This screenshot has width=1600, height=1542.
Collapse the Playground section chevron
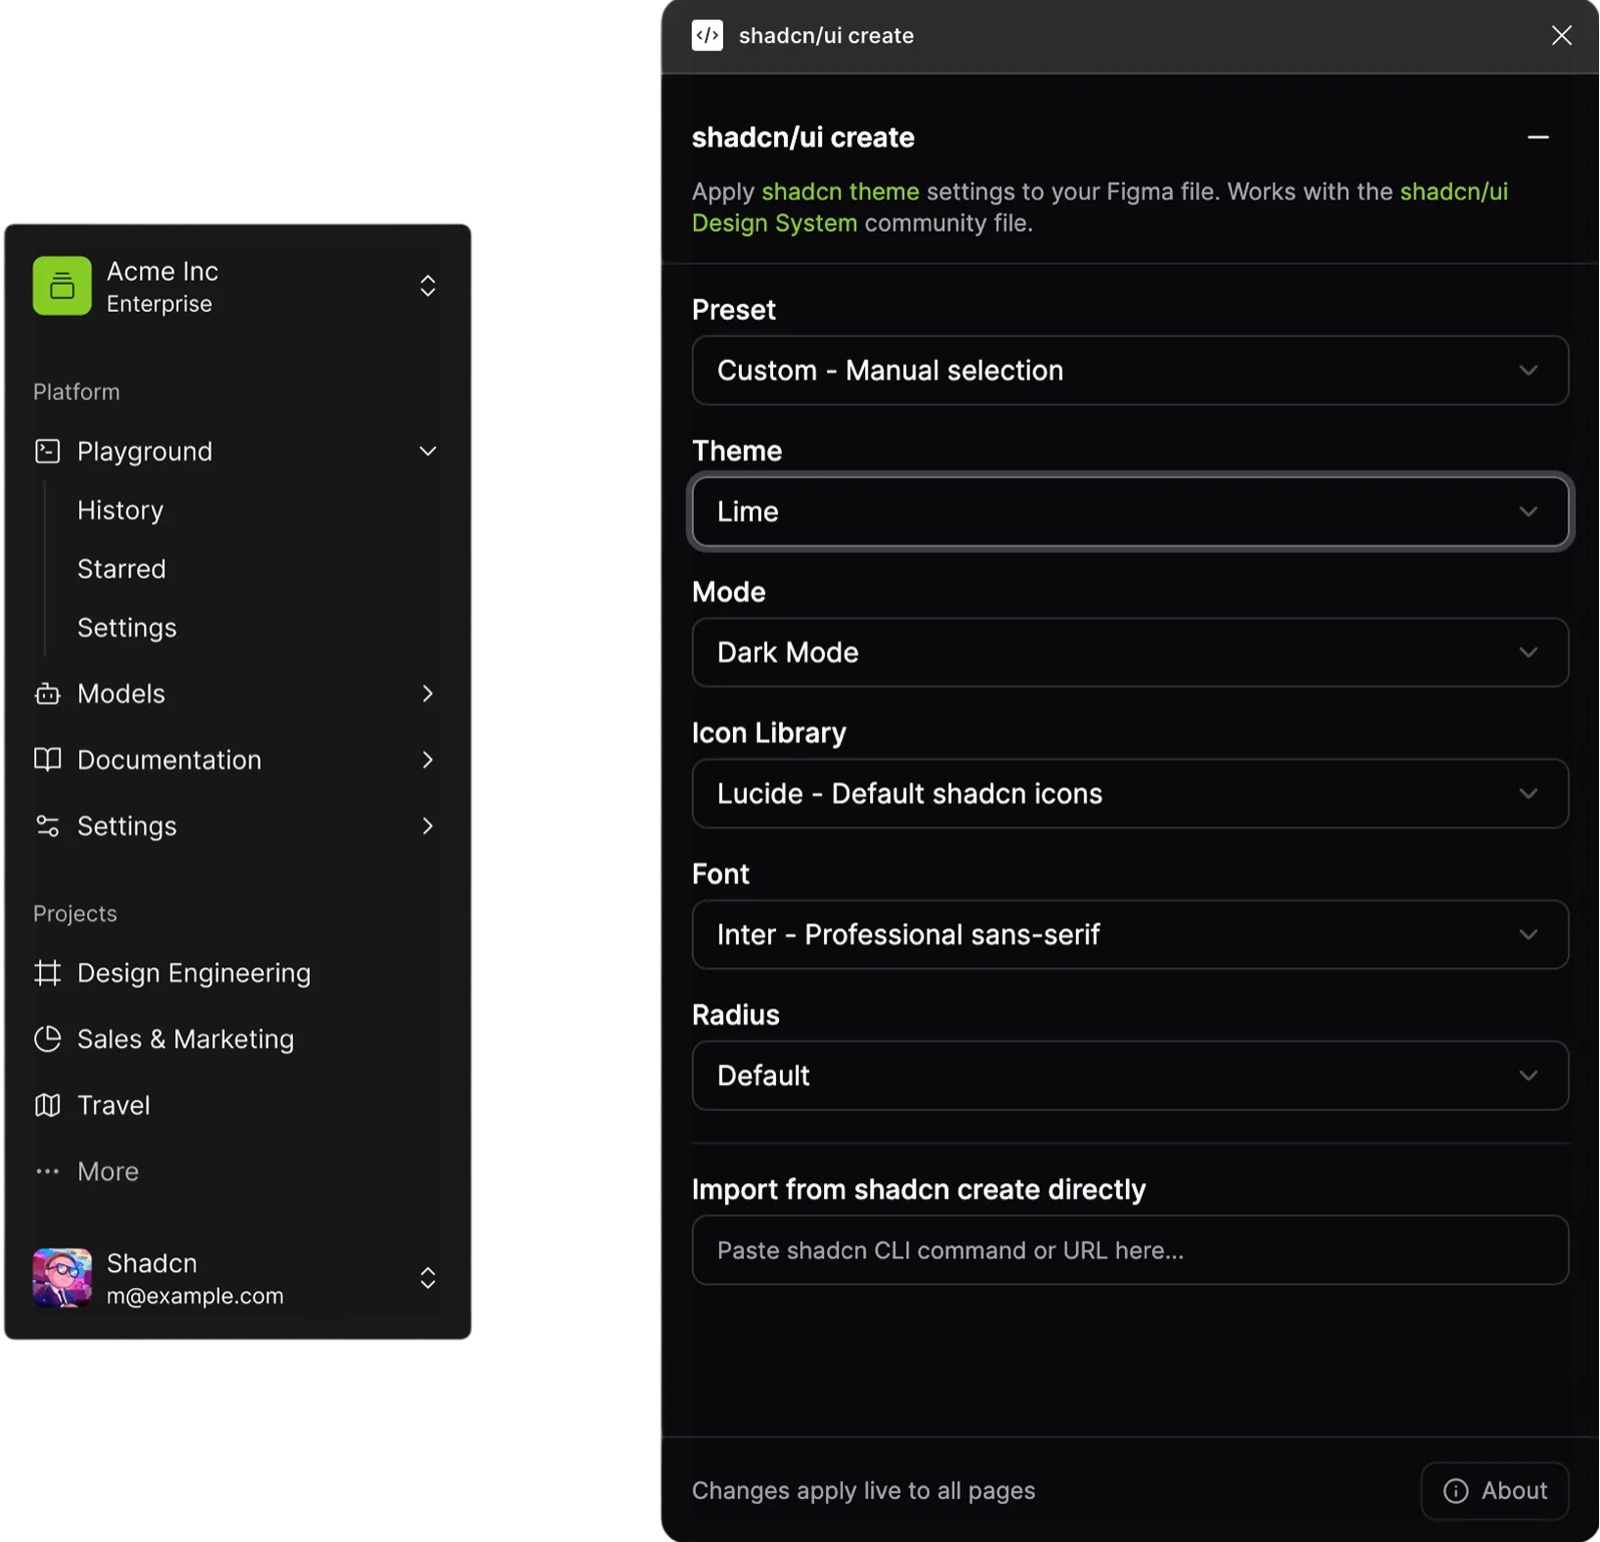pos(427,451)
